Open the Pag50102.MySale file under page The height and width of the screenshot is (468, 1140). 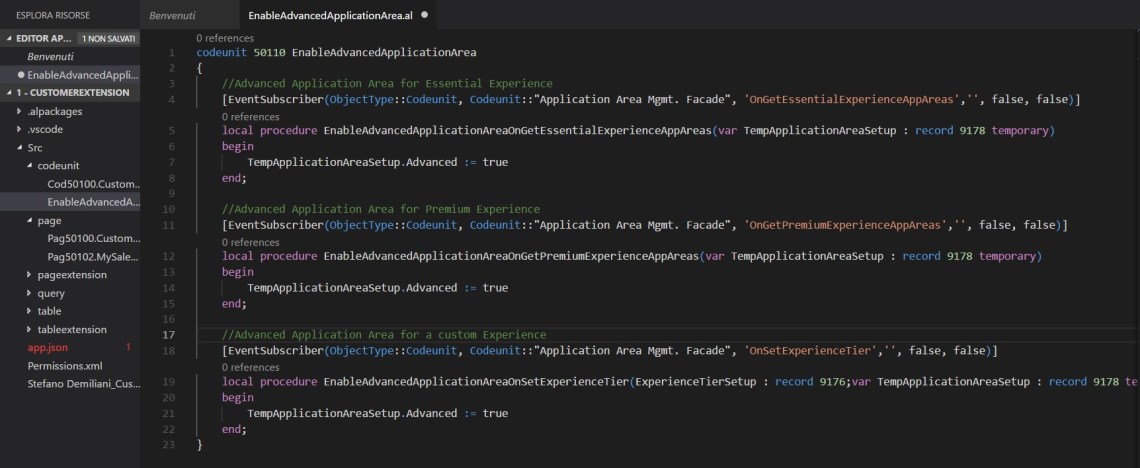94,257
